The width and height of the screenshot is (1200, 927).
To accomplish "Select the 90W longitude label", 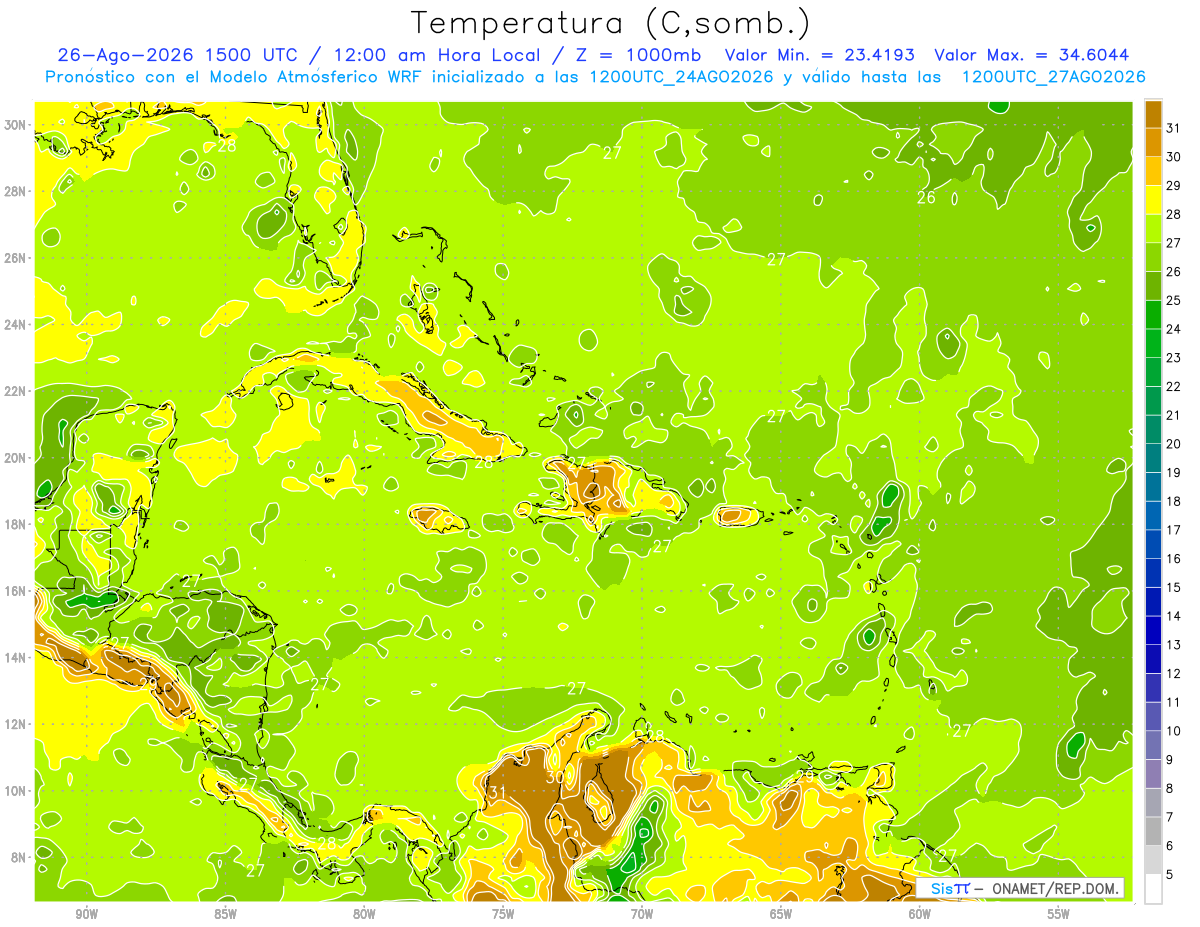I will coord(86,914).
